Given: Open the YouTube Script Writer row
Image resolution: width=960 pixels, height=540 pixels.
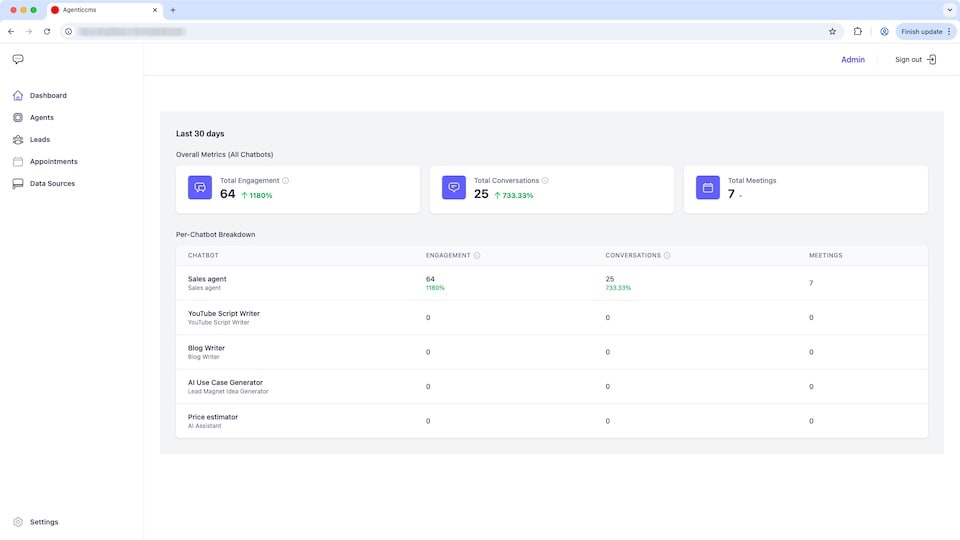Looking at the screenshot, I should [x=552, y=317].
